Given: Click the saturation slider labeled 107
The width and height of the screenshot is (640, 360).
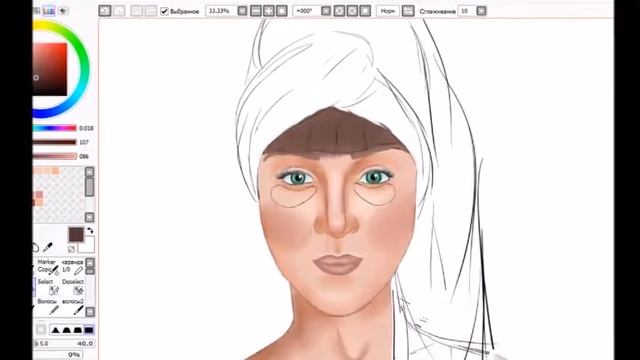Looking at the screenshot, I should 55,142.
